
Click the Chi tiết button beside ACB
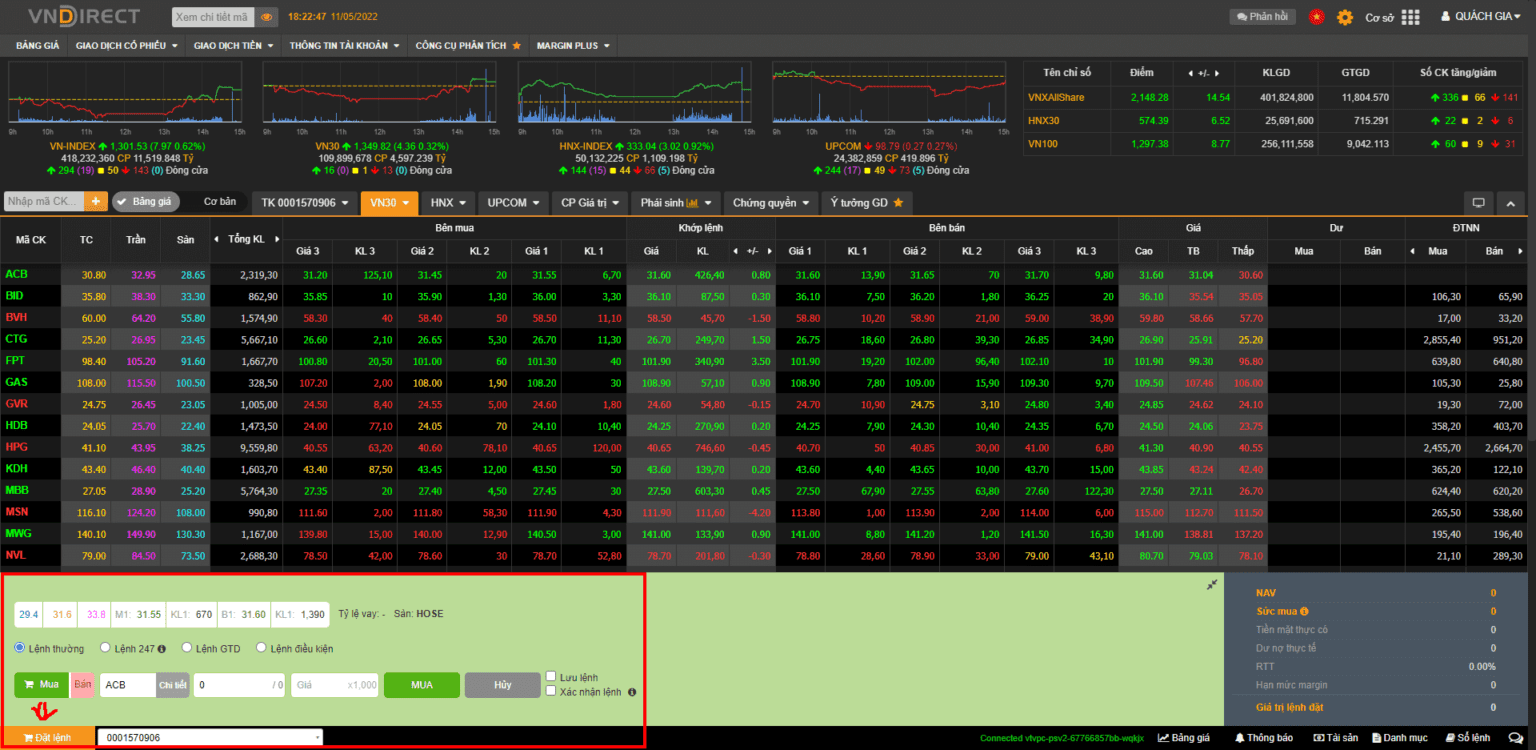click(x=172, y=685)
